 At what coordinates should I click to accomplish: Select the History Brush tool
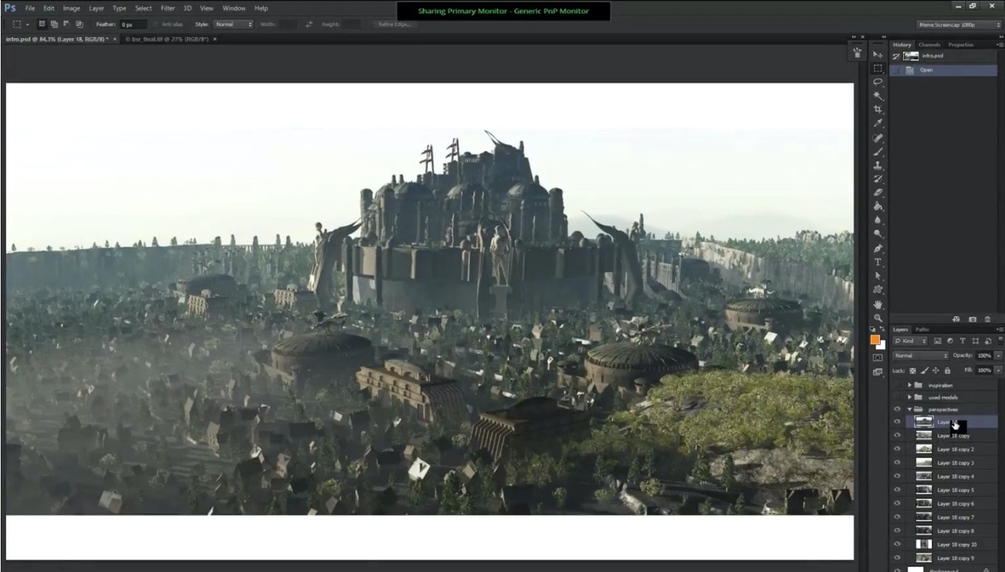pyautogui.click(x=878, y=179)
